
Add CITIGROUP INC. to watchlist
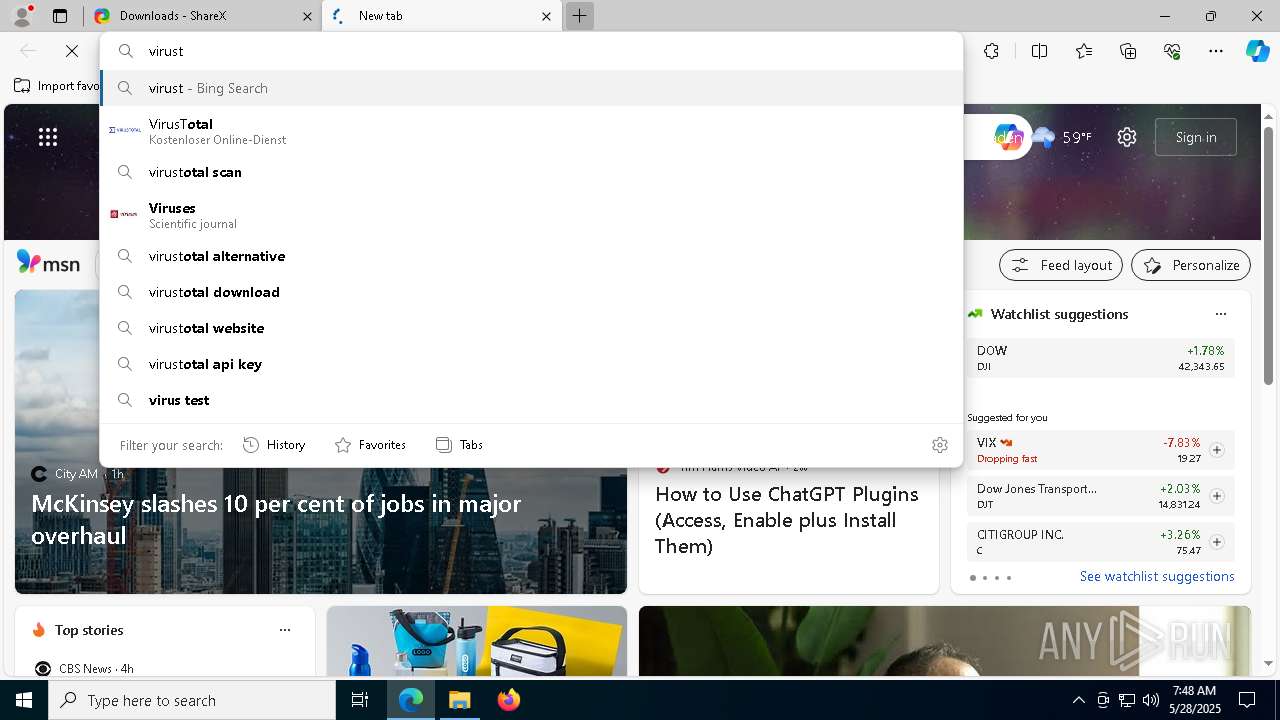[1217, 542]
